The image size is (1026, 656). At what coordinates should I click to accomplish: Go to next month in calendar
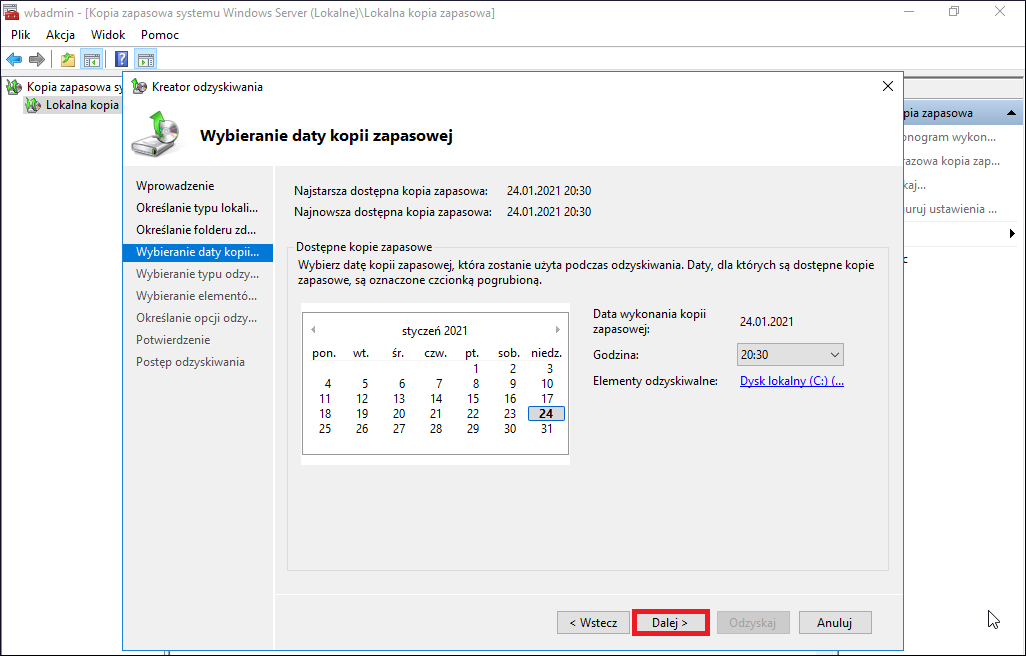click(557, 330)
